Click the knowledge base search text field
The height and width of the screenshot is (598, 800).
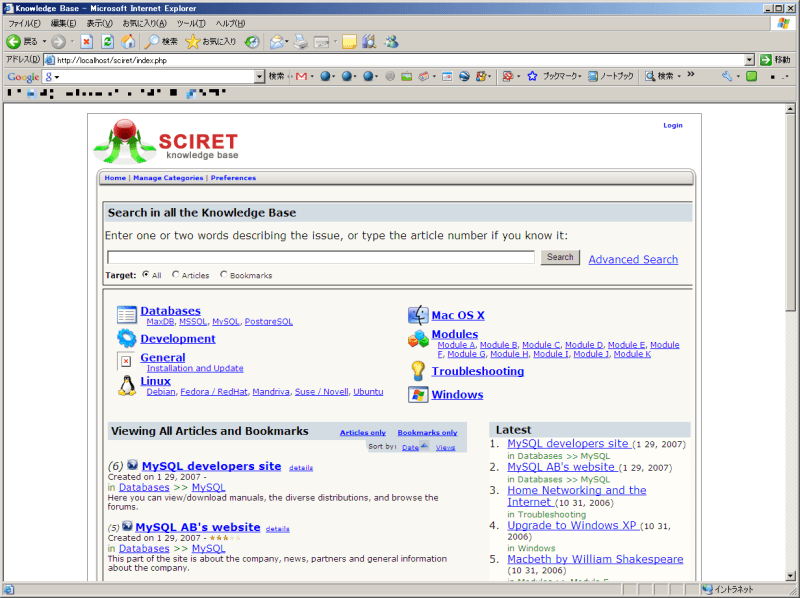pyautogui.click(x=320, y=258)
